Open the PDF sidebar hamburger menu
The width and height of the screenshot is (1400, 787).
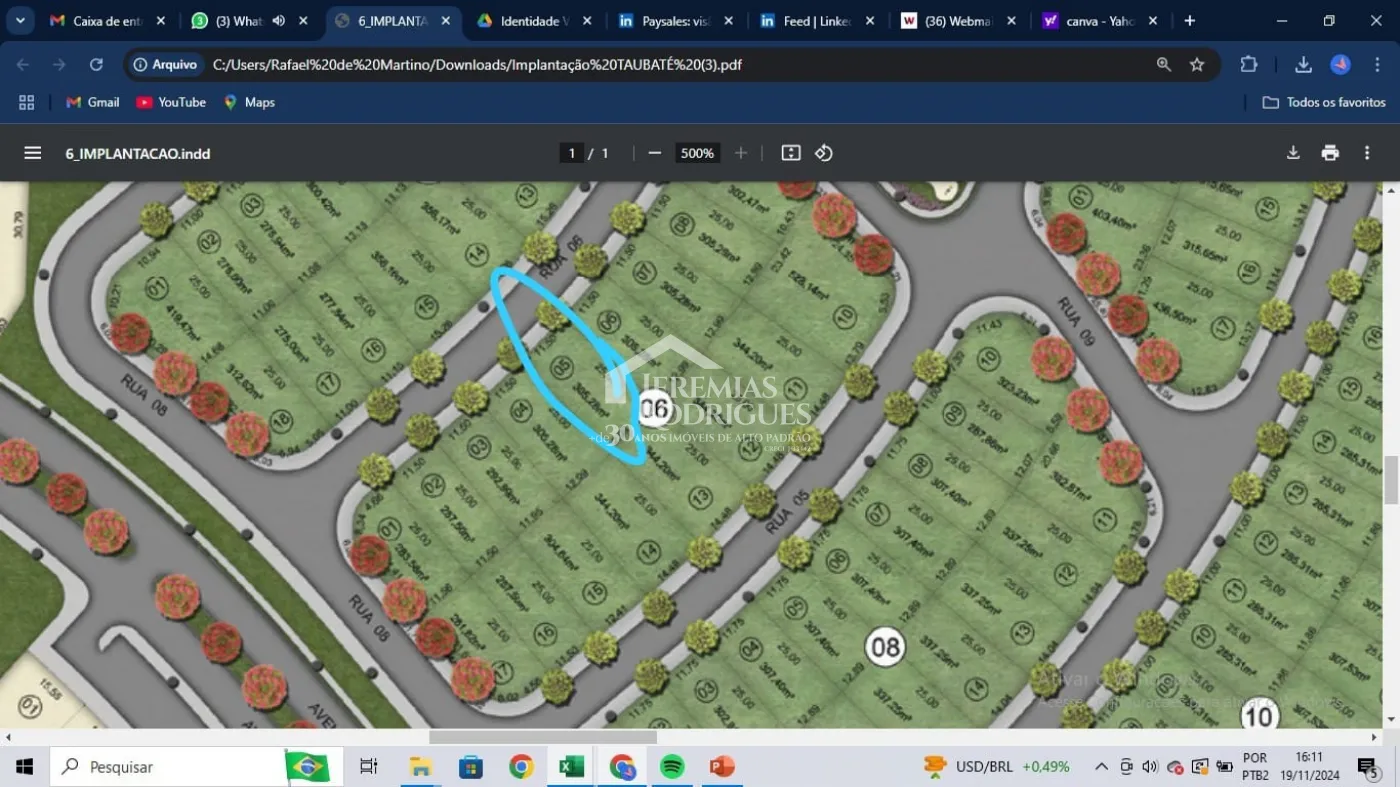pos(33,153)
